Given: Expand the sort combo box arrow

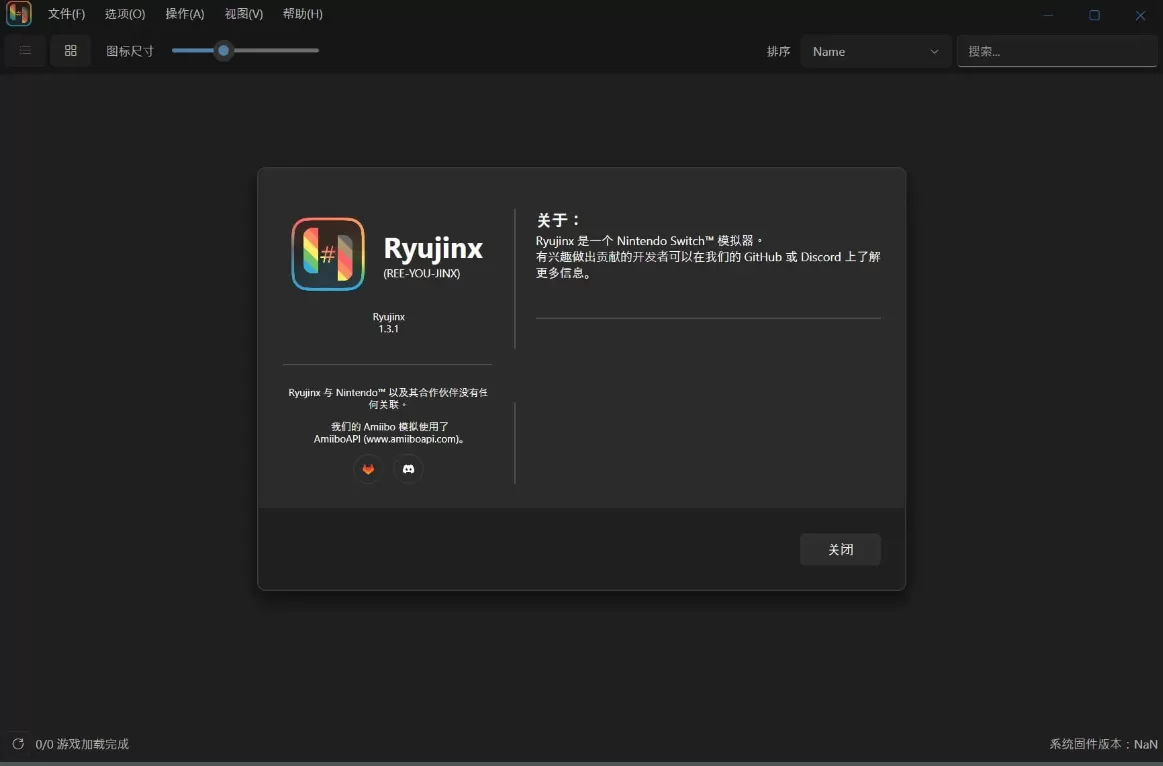Looking at the screenshot, I should (933, 51).
